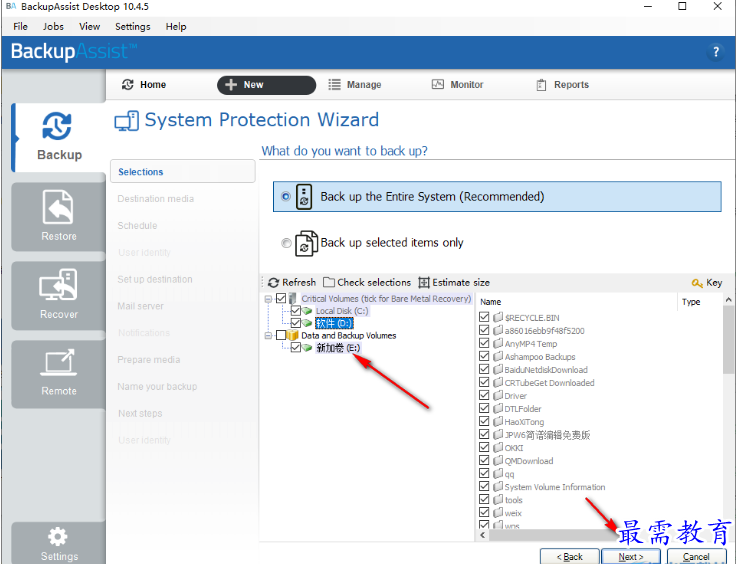
Task: Click the Data and Backup Volumes folder icon
Action: tap(293, 335)
